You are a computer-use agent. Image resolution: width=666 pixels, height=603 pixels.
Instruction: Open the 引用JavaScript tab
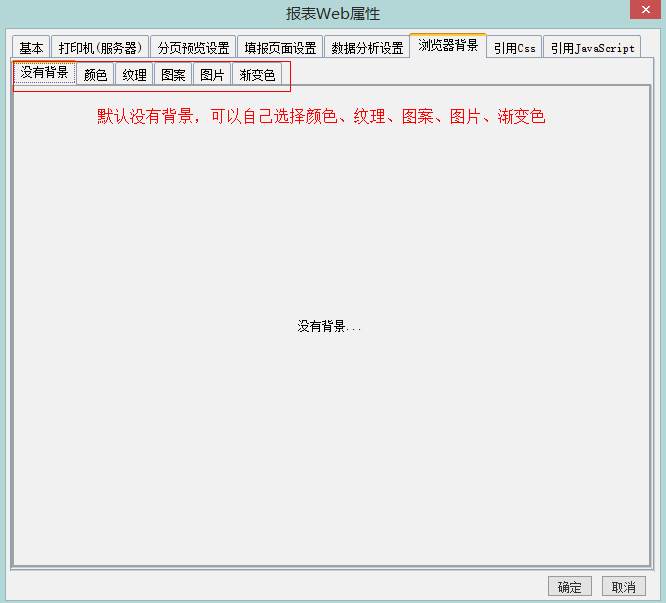(x=592, y=47)
